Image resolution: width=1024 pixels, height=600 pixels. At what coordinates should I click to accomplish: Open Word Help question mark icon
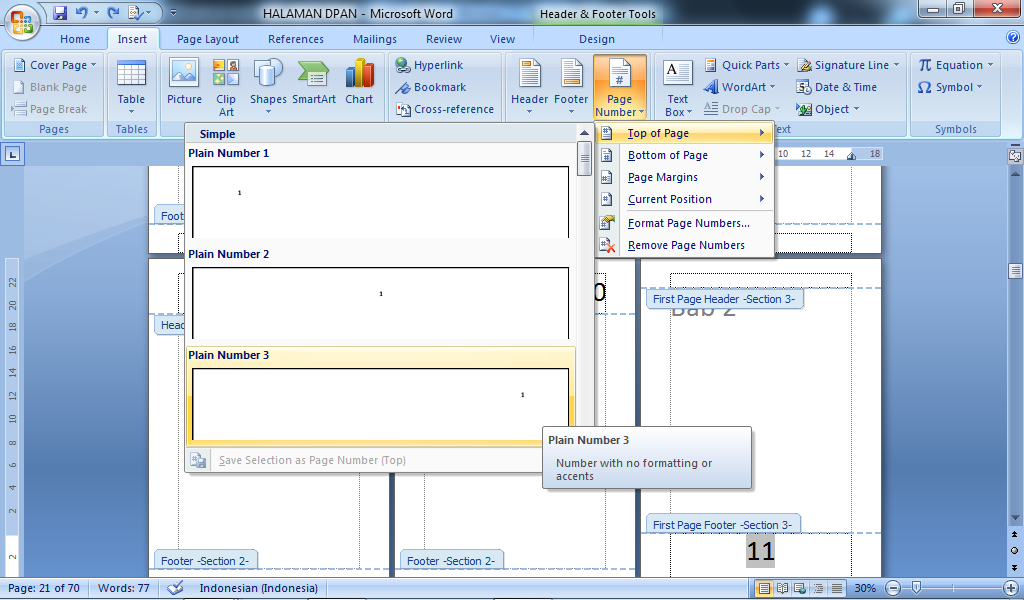1012,38
